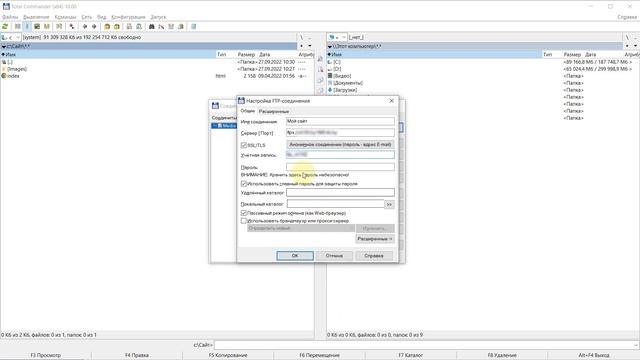640x360 pixels.
Task: Click the binoculars search files icon
Action: pyautogui.click(x=151, y=27)
